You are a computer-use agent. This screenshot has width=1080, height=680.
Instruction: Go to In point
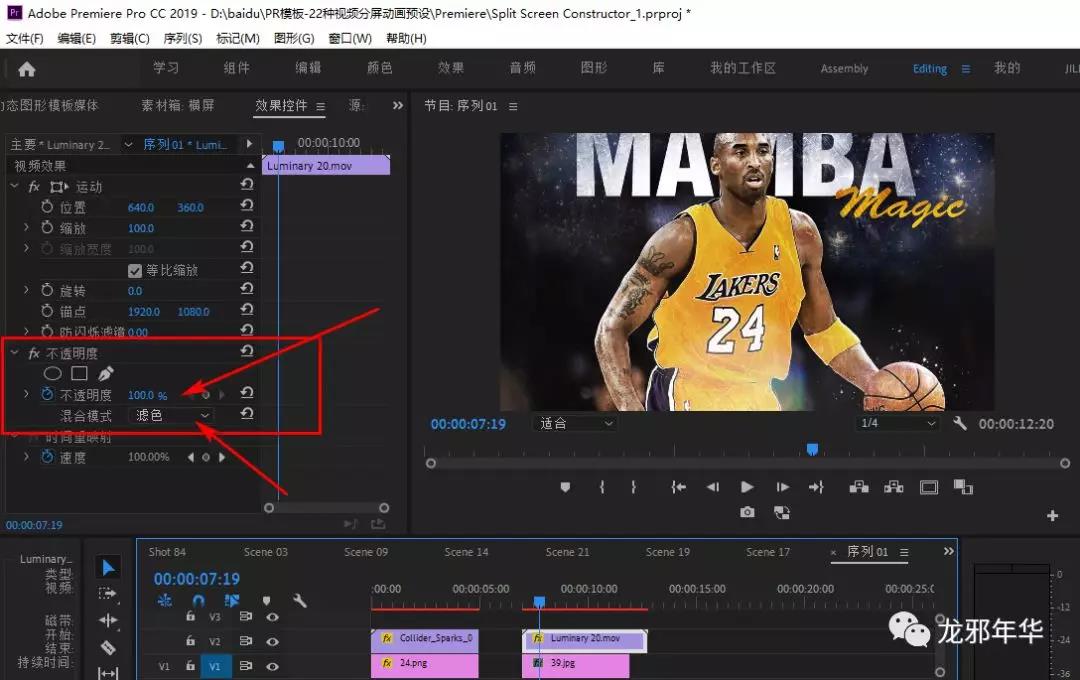pyautogui.click(x=678, y=487)
